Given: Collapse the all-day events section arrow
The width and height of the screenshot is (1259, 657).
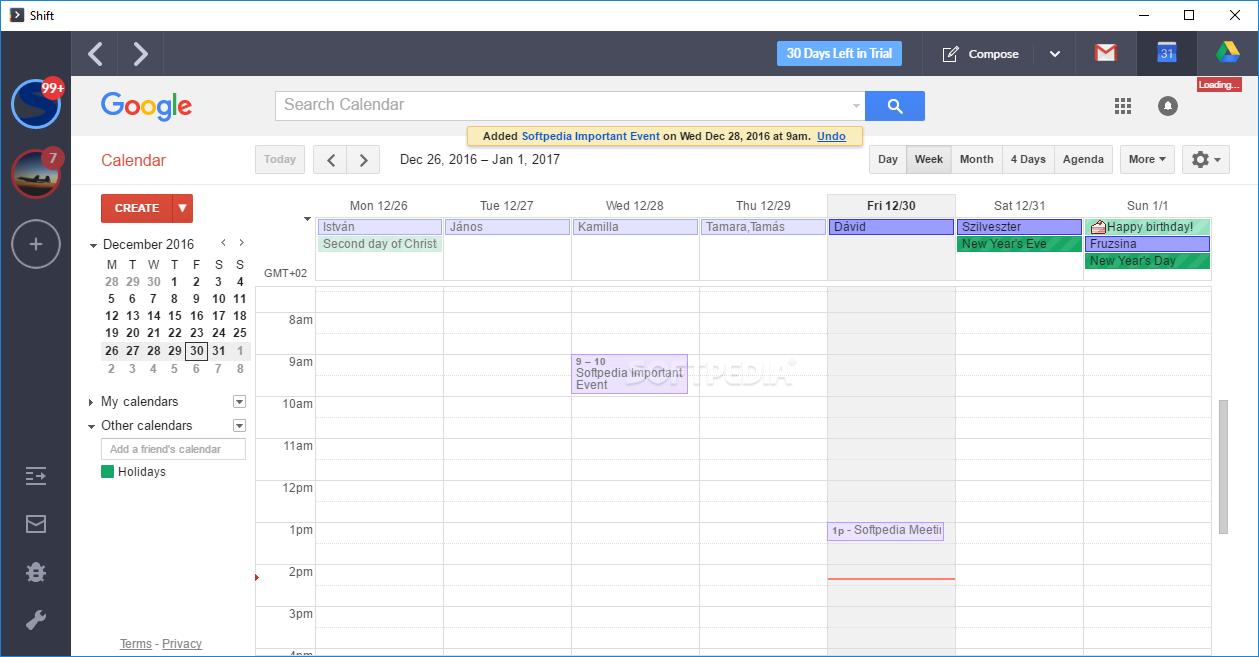Looking at the screenshot, I should tap(308, 218).
